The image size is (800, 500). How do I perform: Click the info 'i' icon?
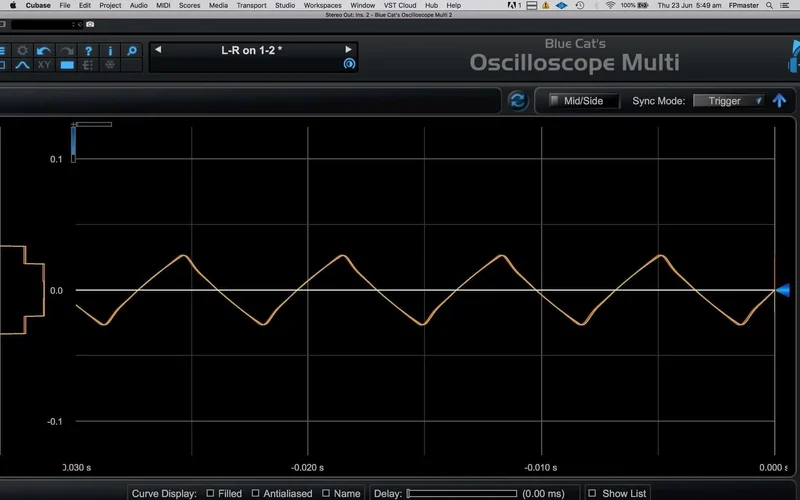110,50
